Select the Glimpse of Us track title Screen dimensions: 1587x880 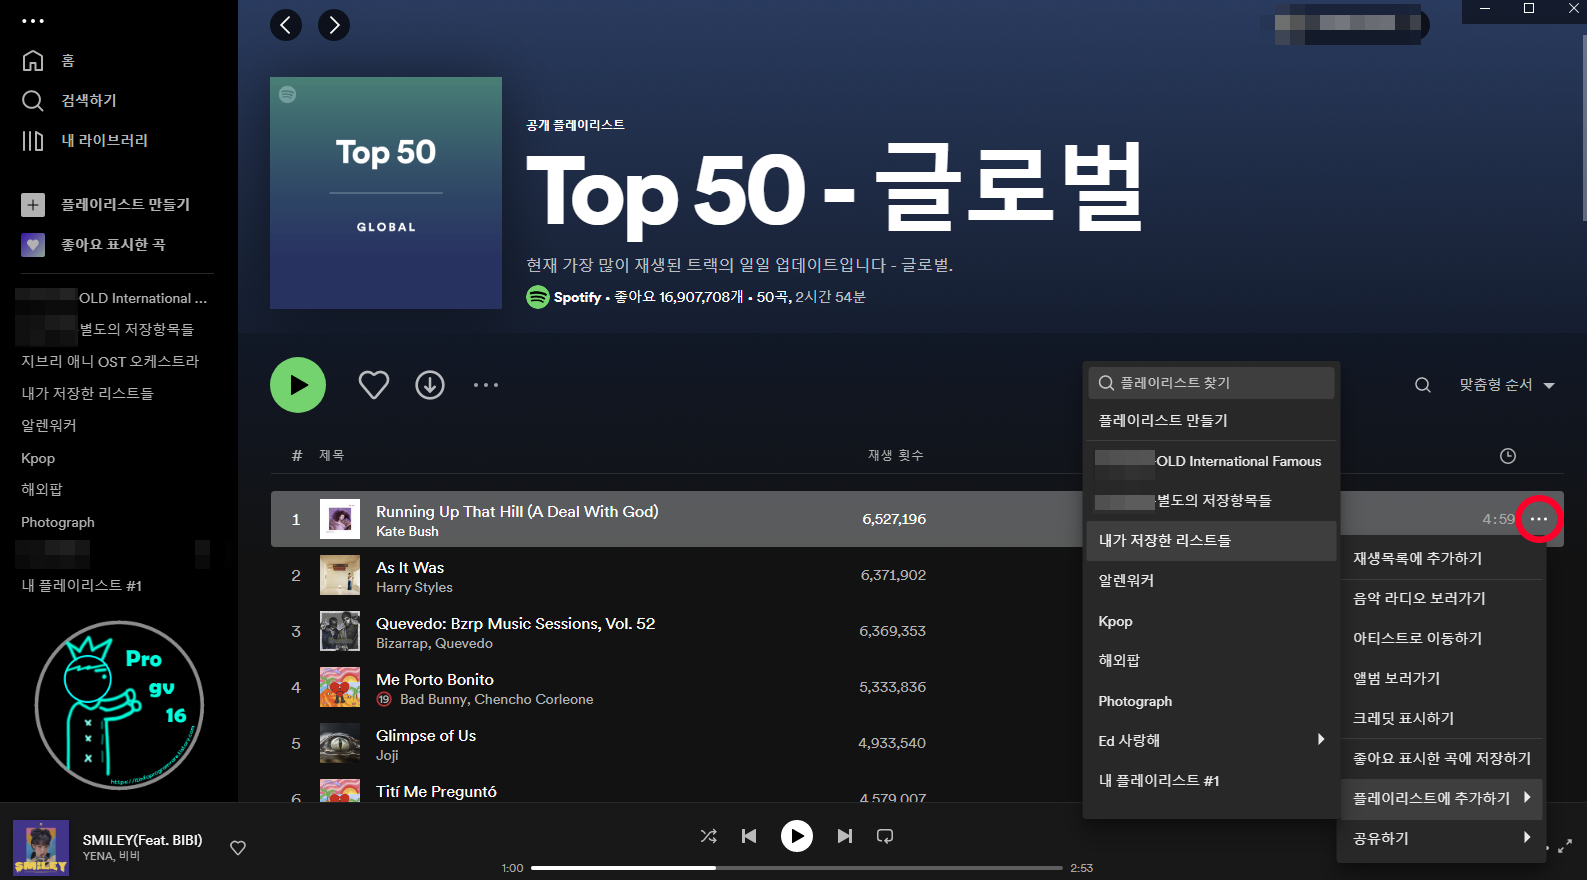[x=426, y=735]
